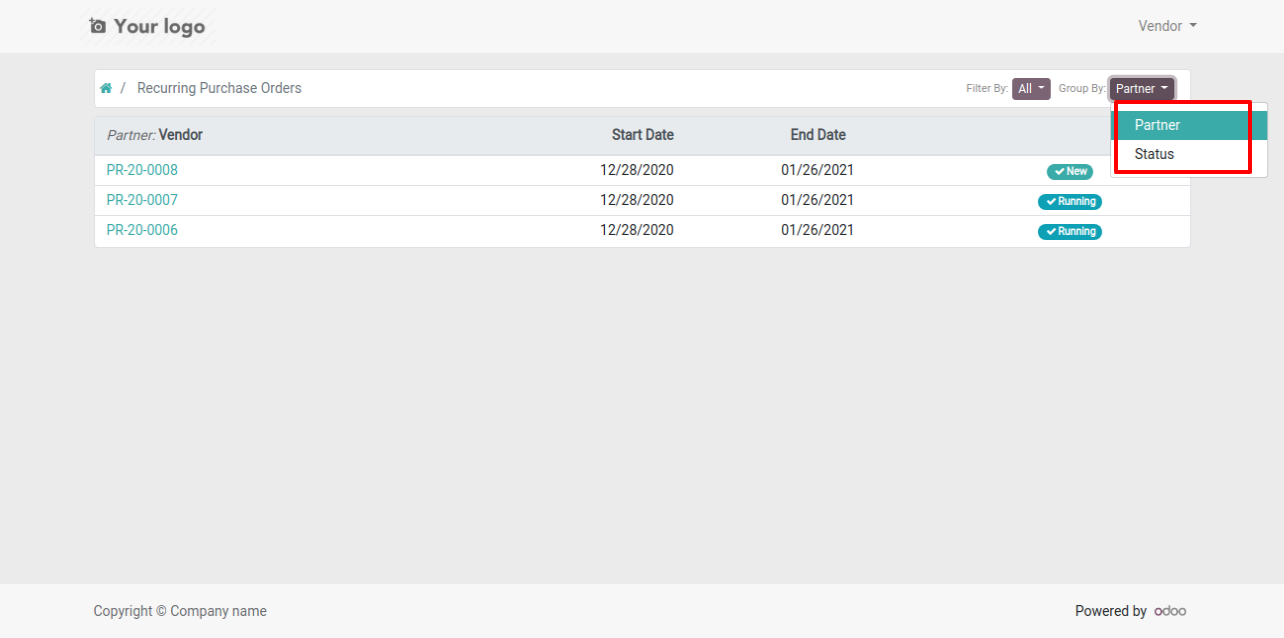Image resolution: width=1284 pixels, height=638 pixels.
Task: Collapse the Group By Partner dropdown
Action: click(x=1142, y=89)
